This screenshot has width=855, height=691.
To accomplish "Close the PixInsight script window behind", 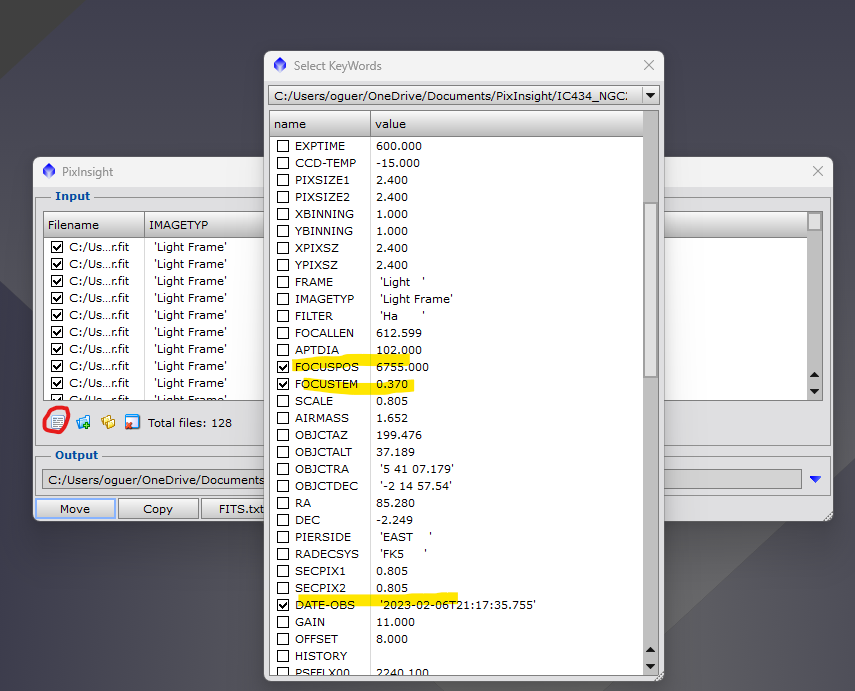I will [818, 171].
